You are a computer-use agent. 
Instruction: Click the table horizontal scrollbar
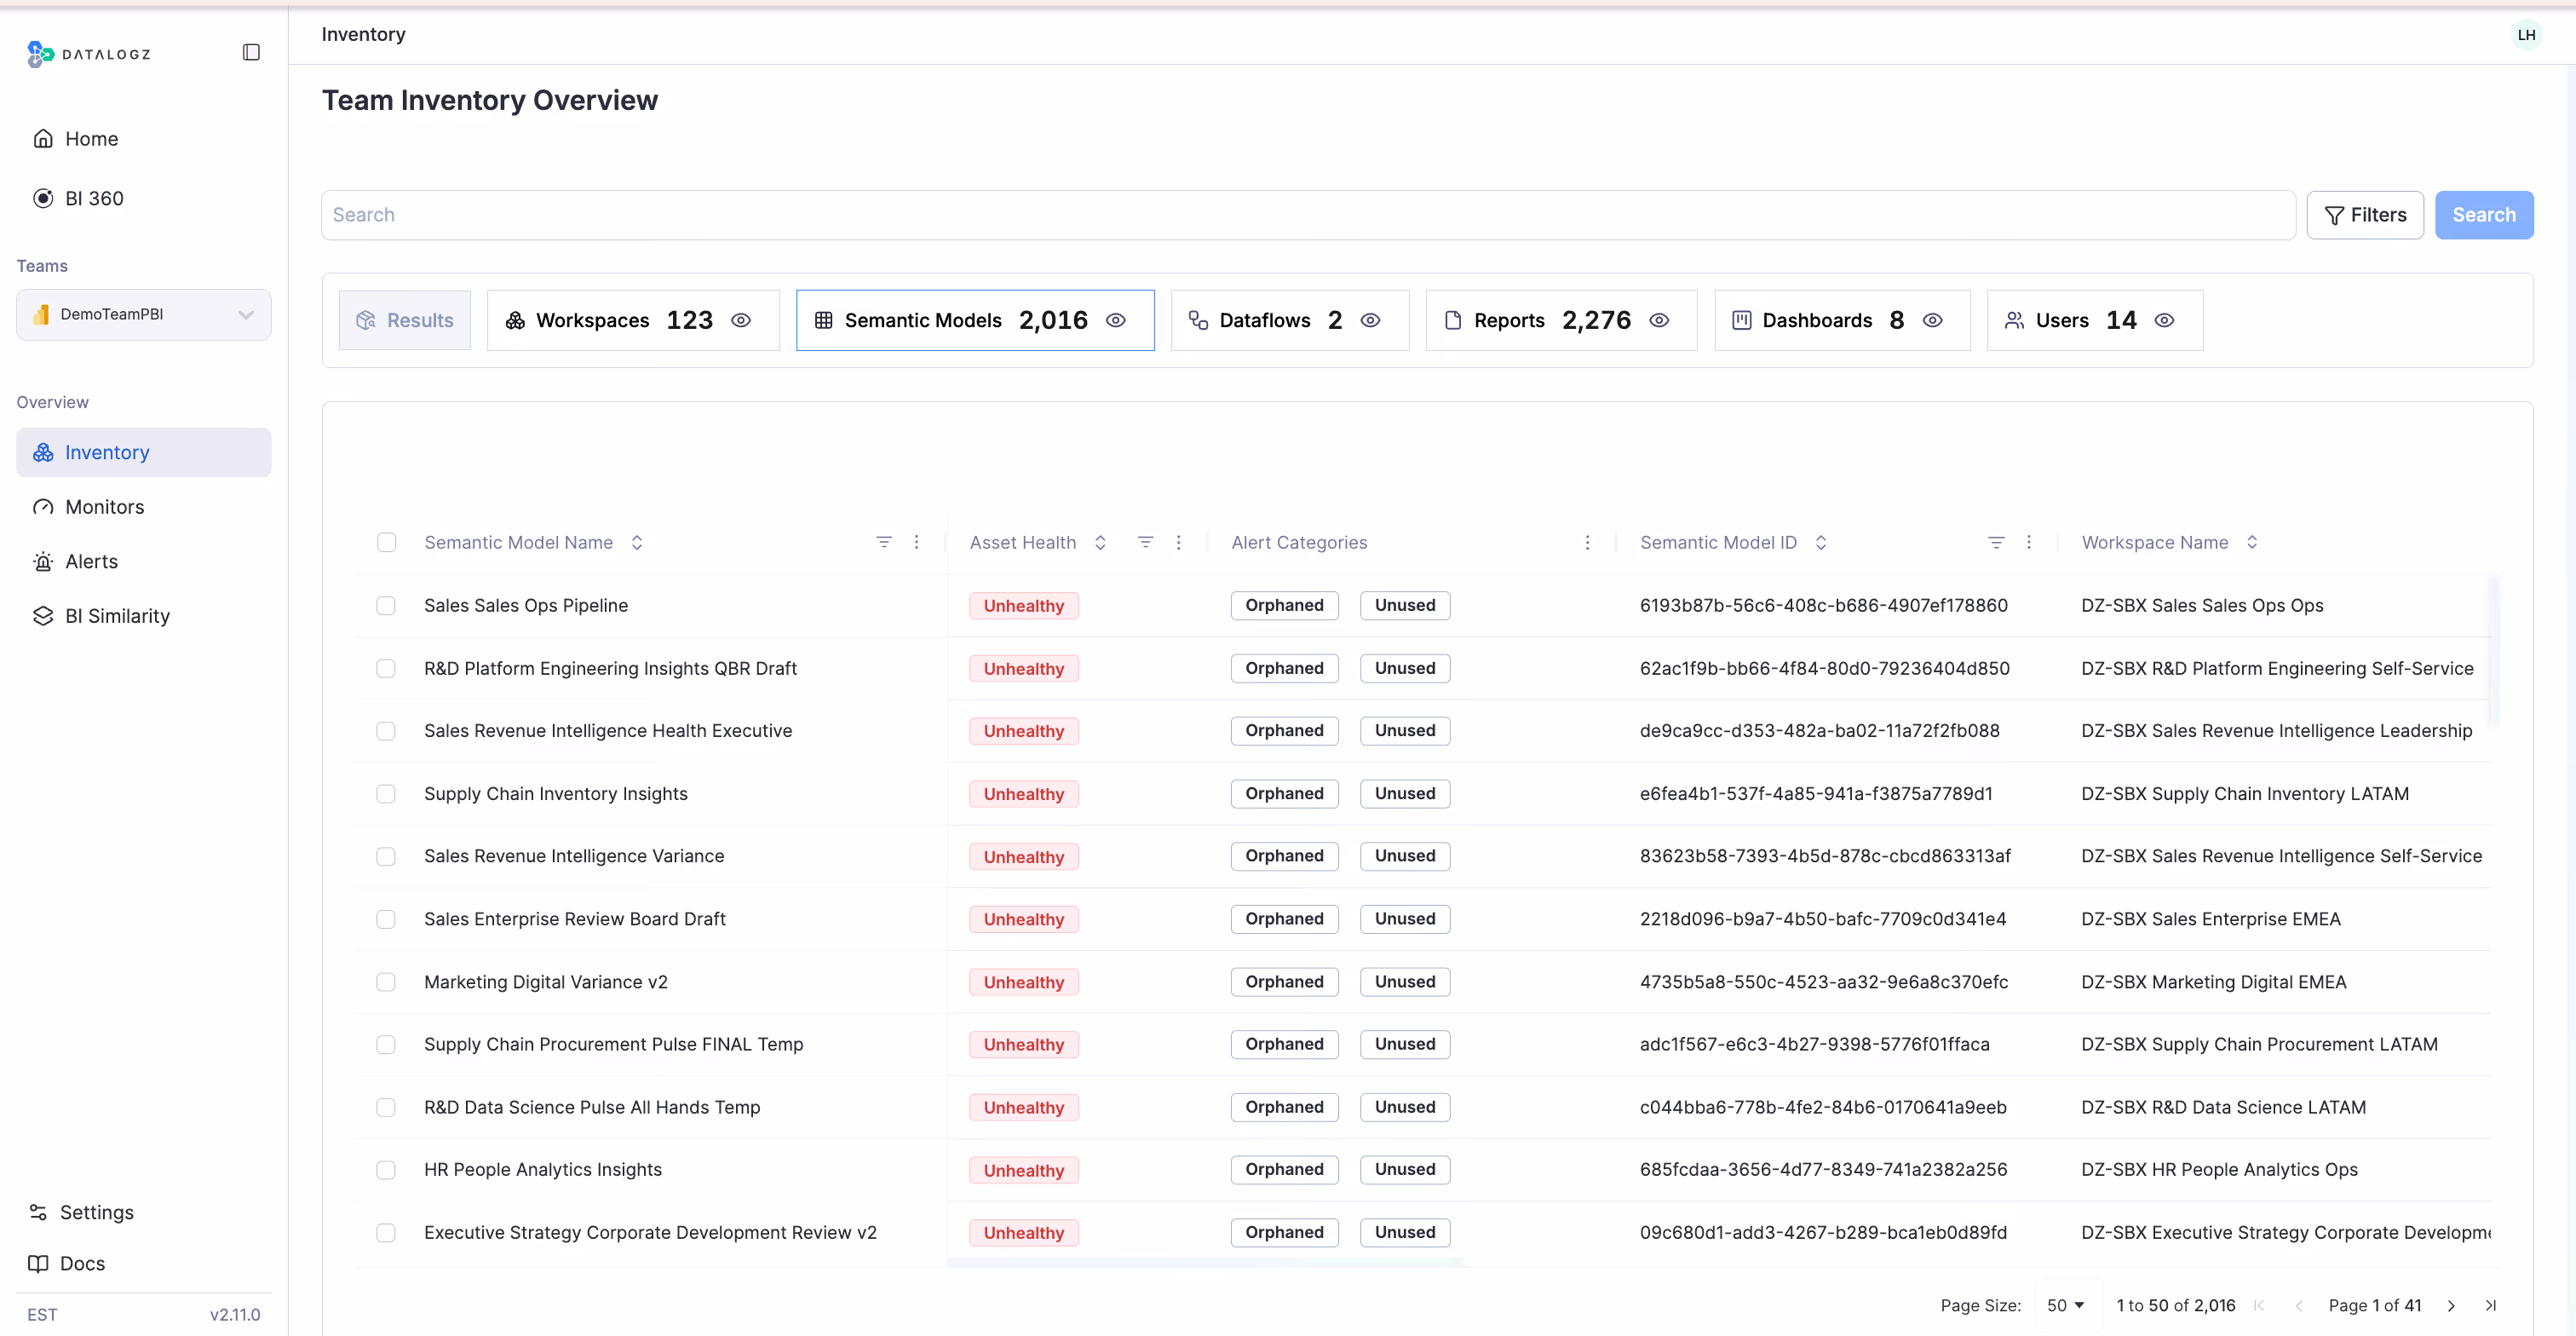(1205, 1263)
